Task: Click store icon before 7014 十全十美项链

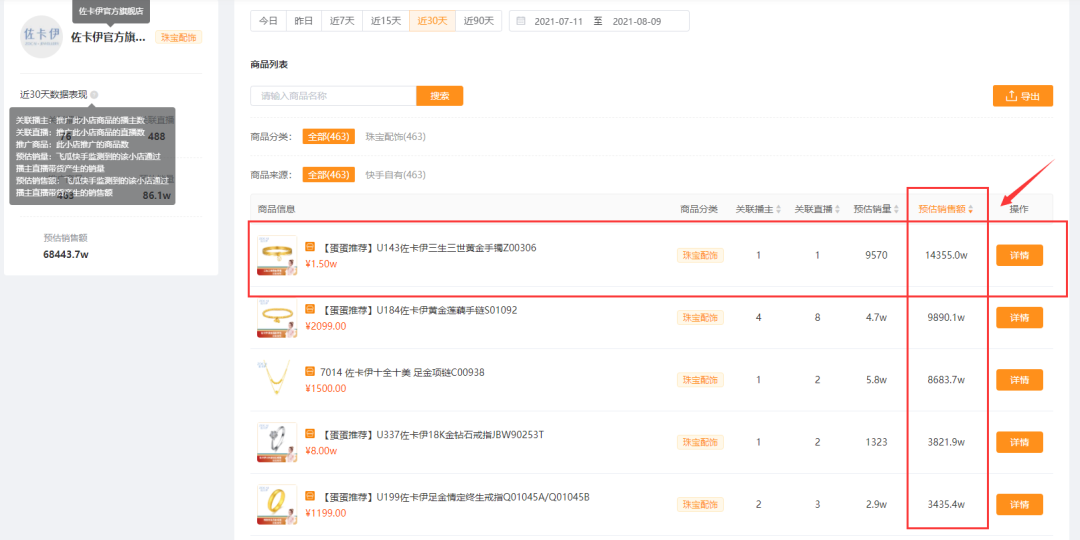Action: pos(310,372)
